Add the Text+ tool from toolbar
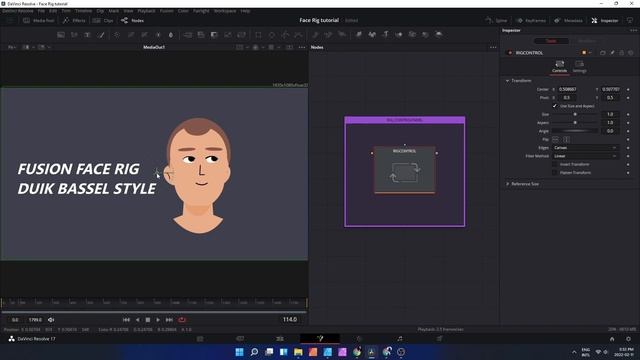Image resolution: width=640 pixels, height=360 pixels. [x=88, y=35]
